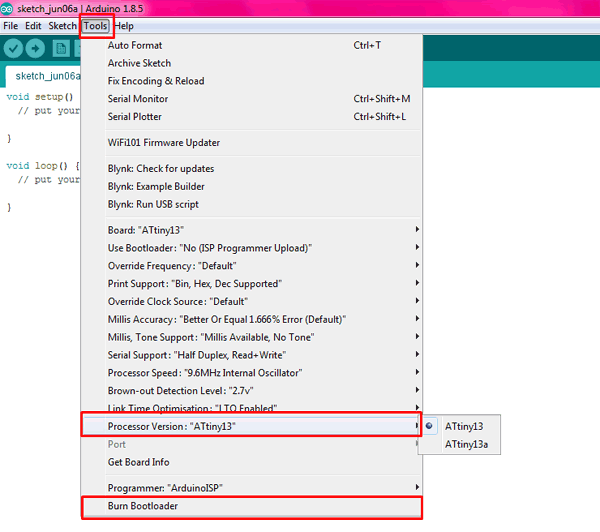600x532 pixels.
Task: Close the Tools menu via menu bar
Action: click(96, 26)
